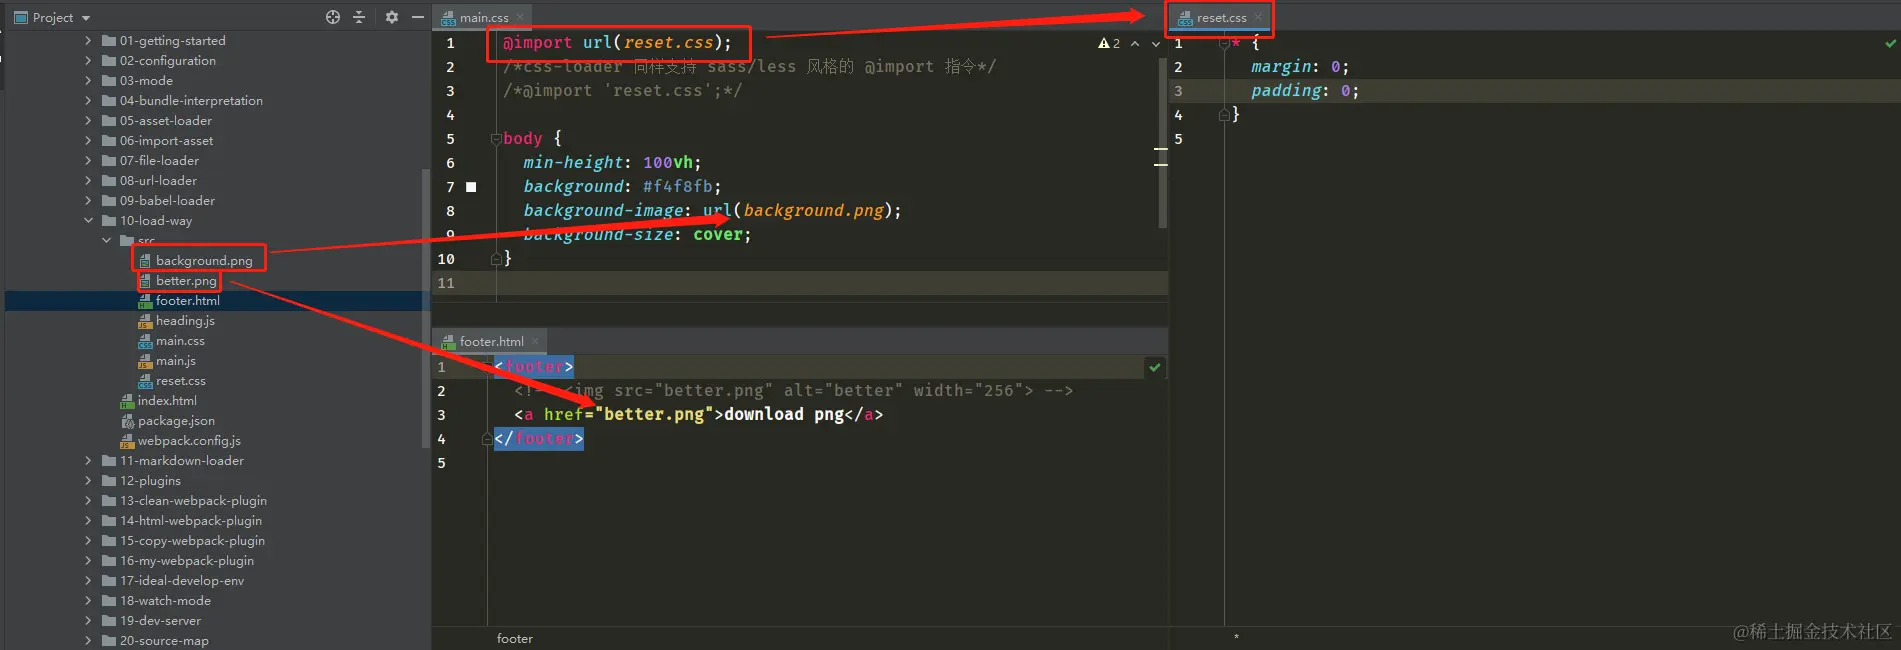Close the reset.css tab

pos(1258,17)
